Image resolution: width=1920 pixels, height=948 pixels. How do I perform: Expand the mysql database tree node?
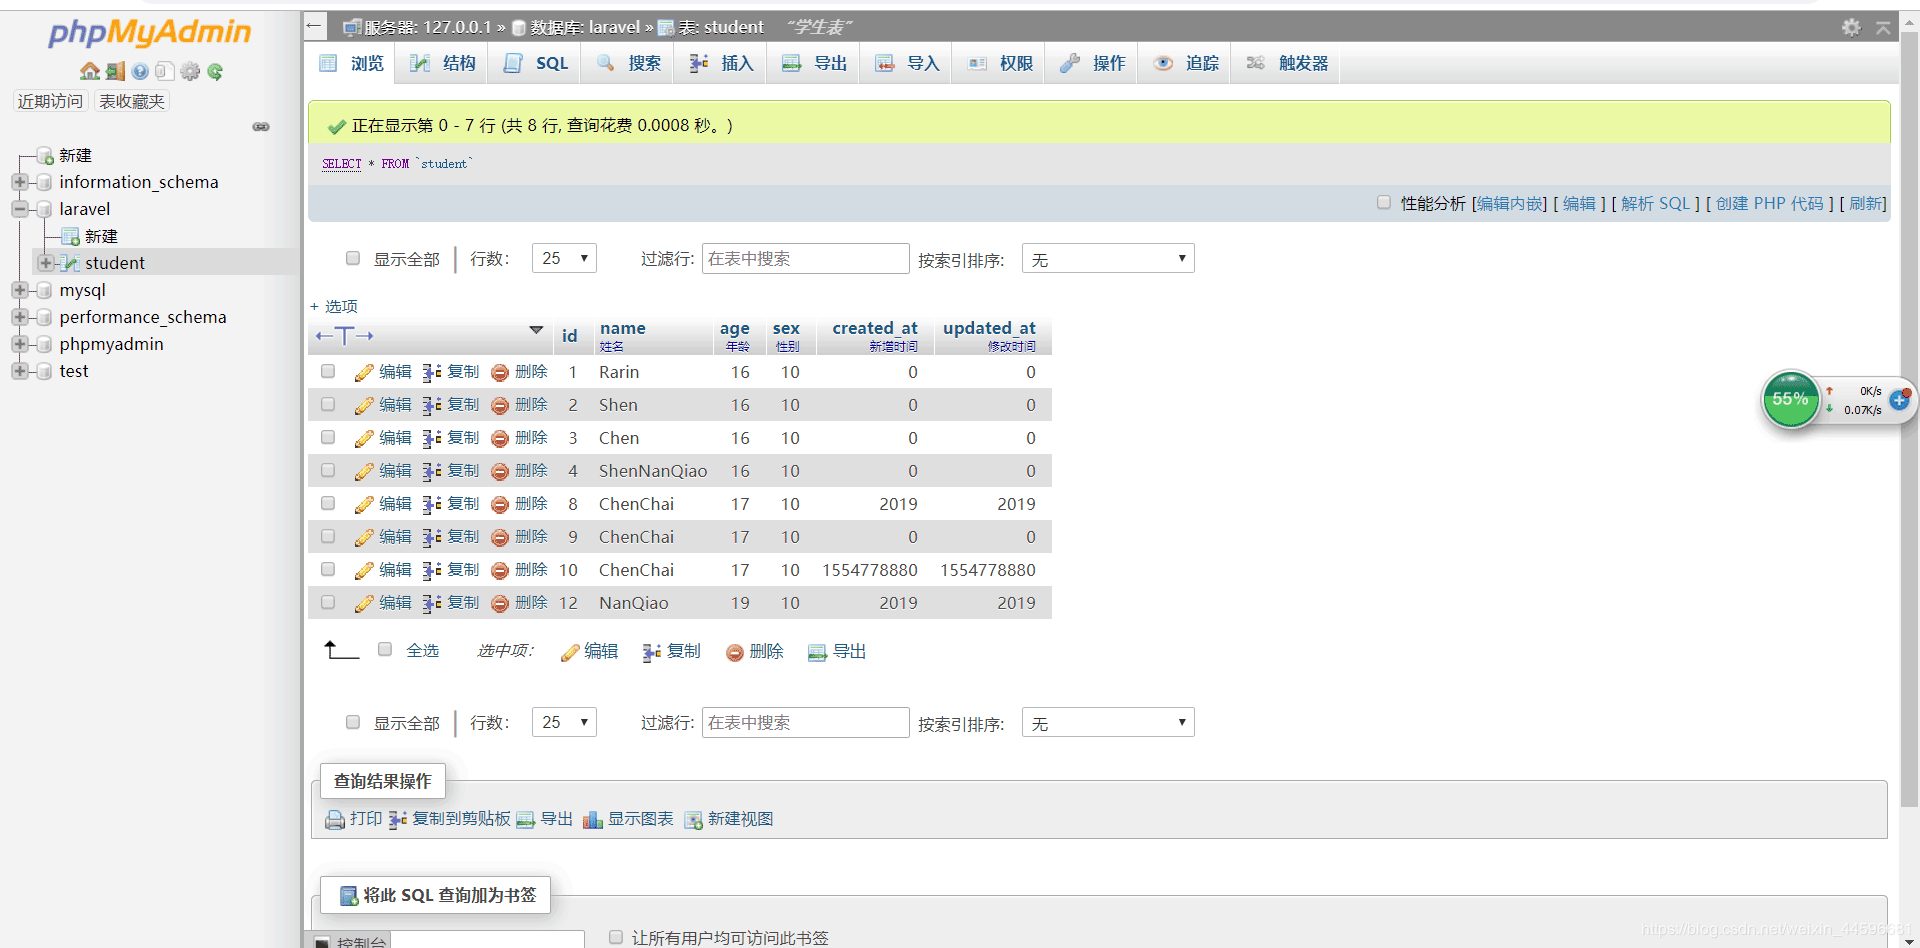click(20, 290)
